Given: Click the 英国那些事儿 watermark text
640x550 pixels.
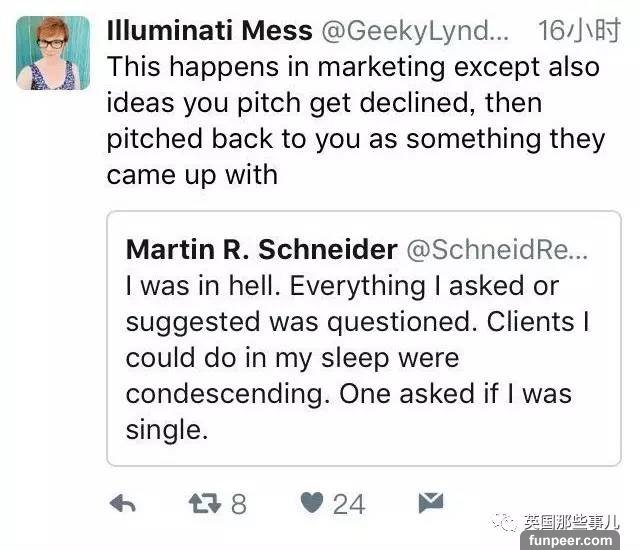Looking at the screenshot, I should click(572, 522).
